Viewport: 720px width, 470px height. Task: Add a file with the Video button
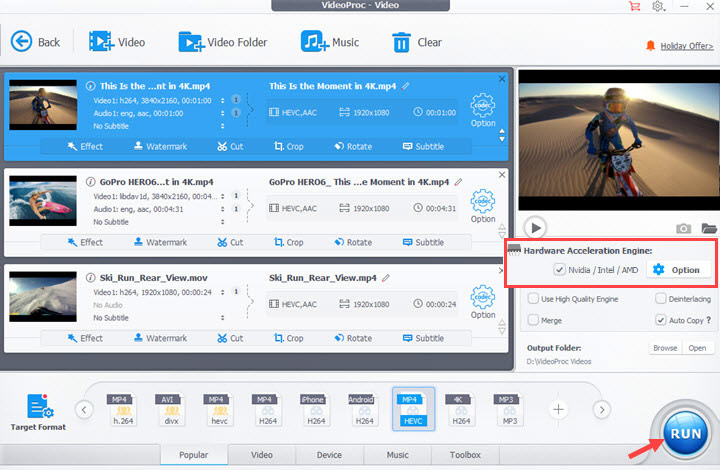117,42
